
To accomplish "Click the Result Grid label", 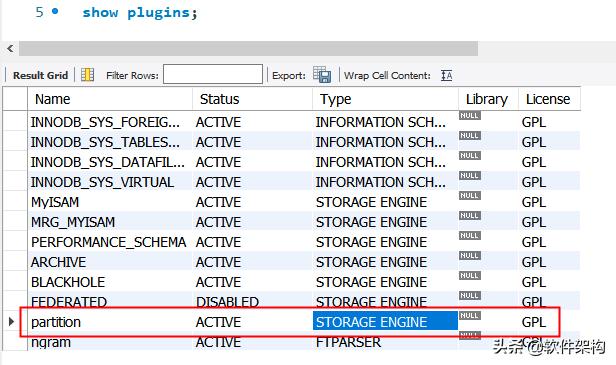I will 40,75.
